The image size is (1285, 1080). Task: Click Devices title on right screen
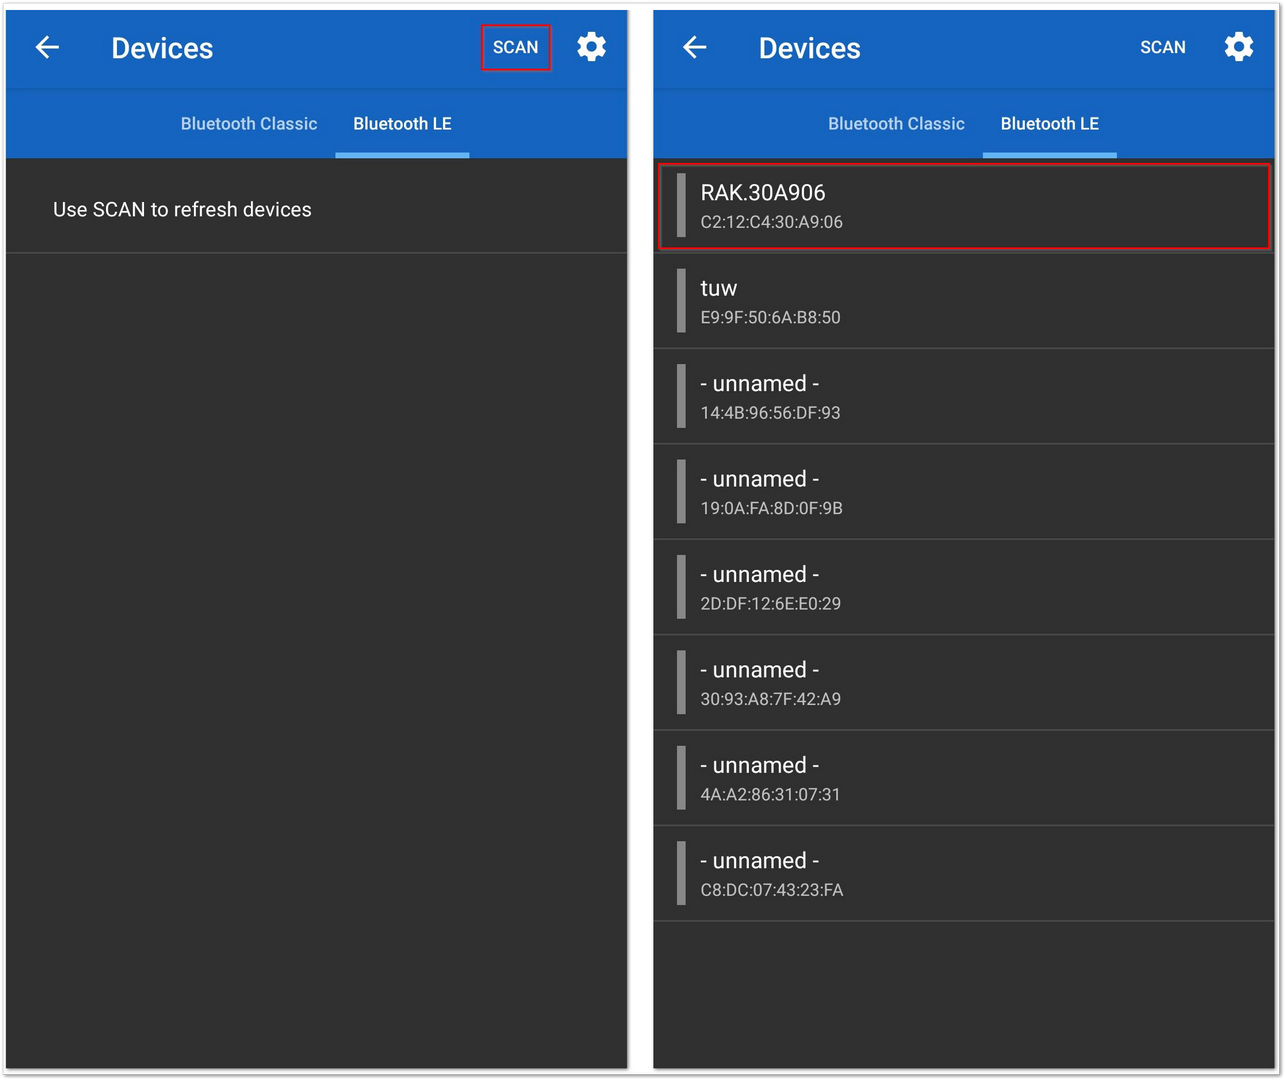coord(809,48)
